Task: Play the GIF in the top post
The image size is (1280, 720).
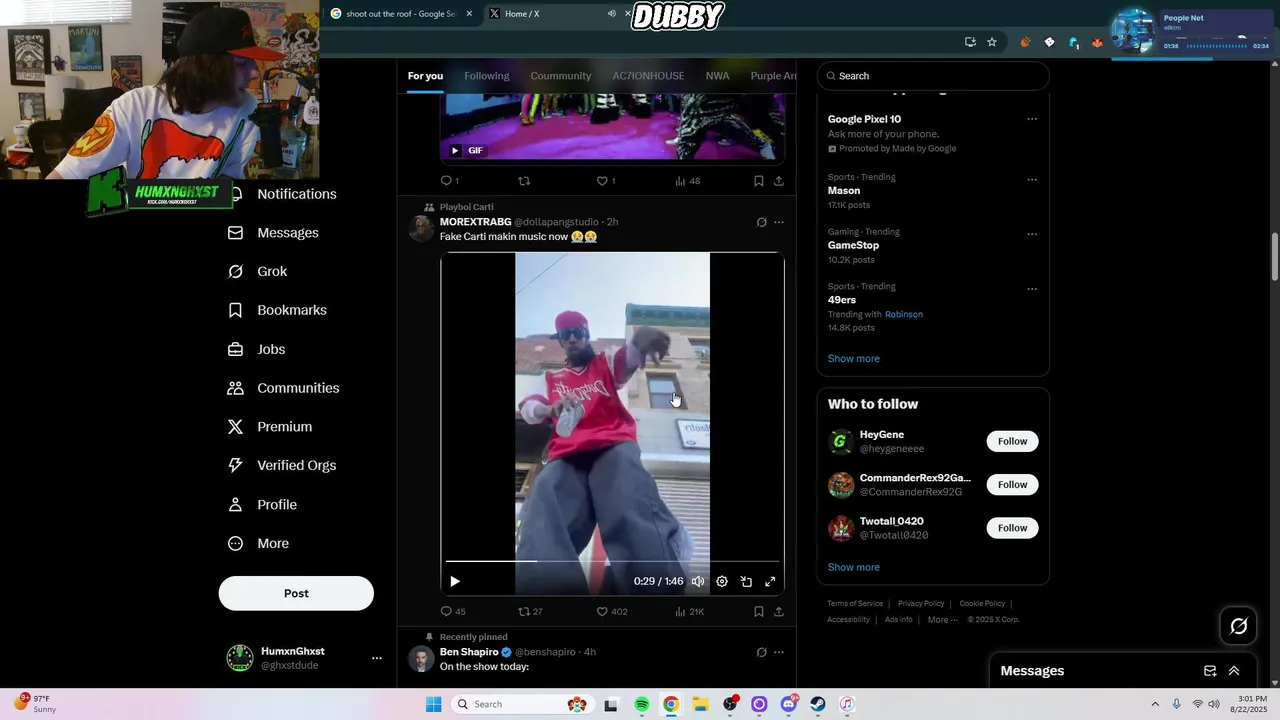Action: [x=455, y=151]
